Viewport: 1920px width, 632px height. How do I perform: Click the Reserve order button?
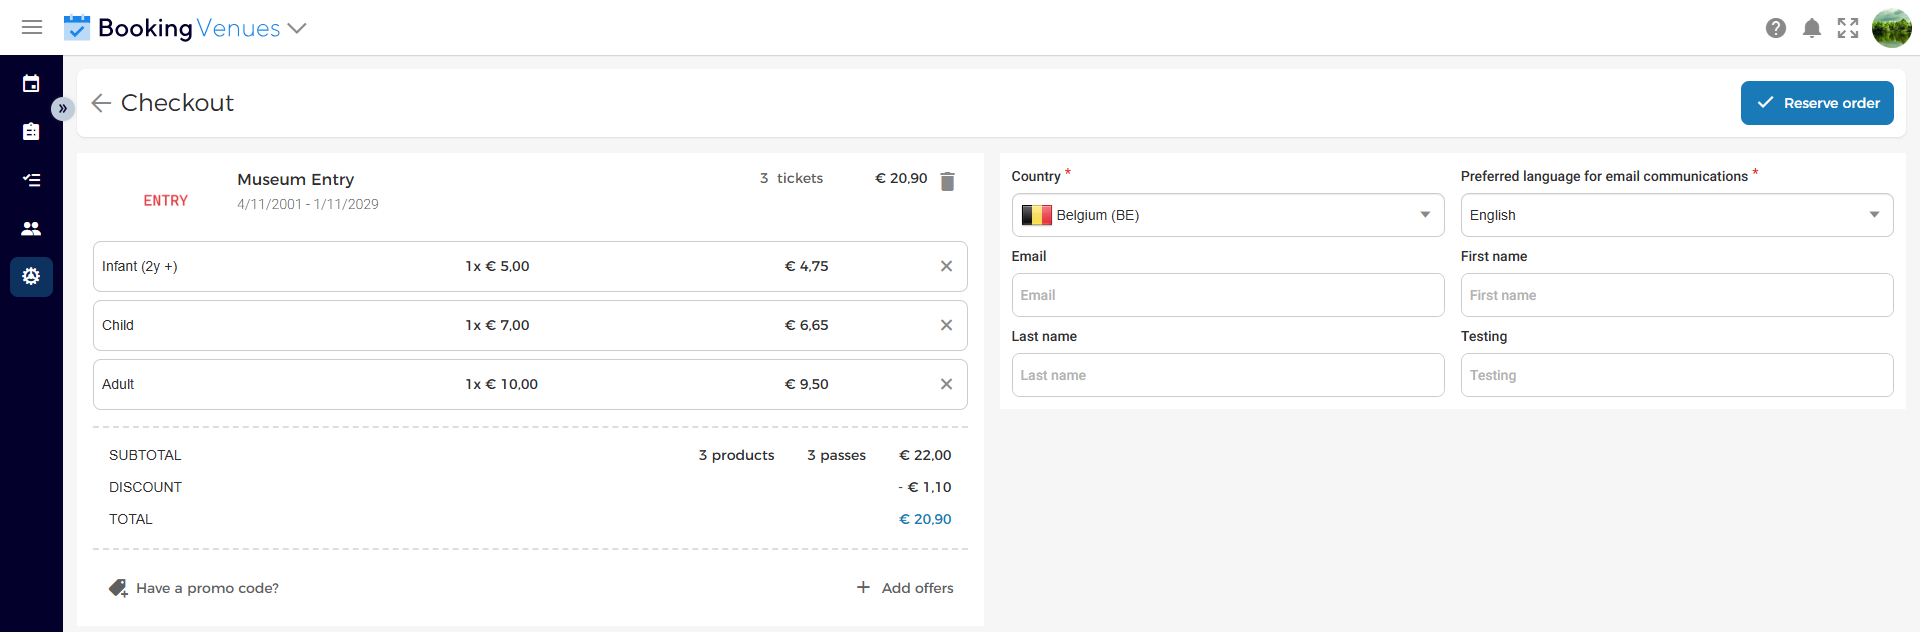pyautogui.click(x=1817, y=103)
